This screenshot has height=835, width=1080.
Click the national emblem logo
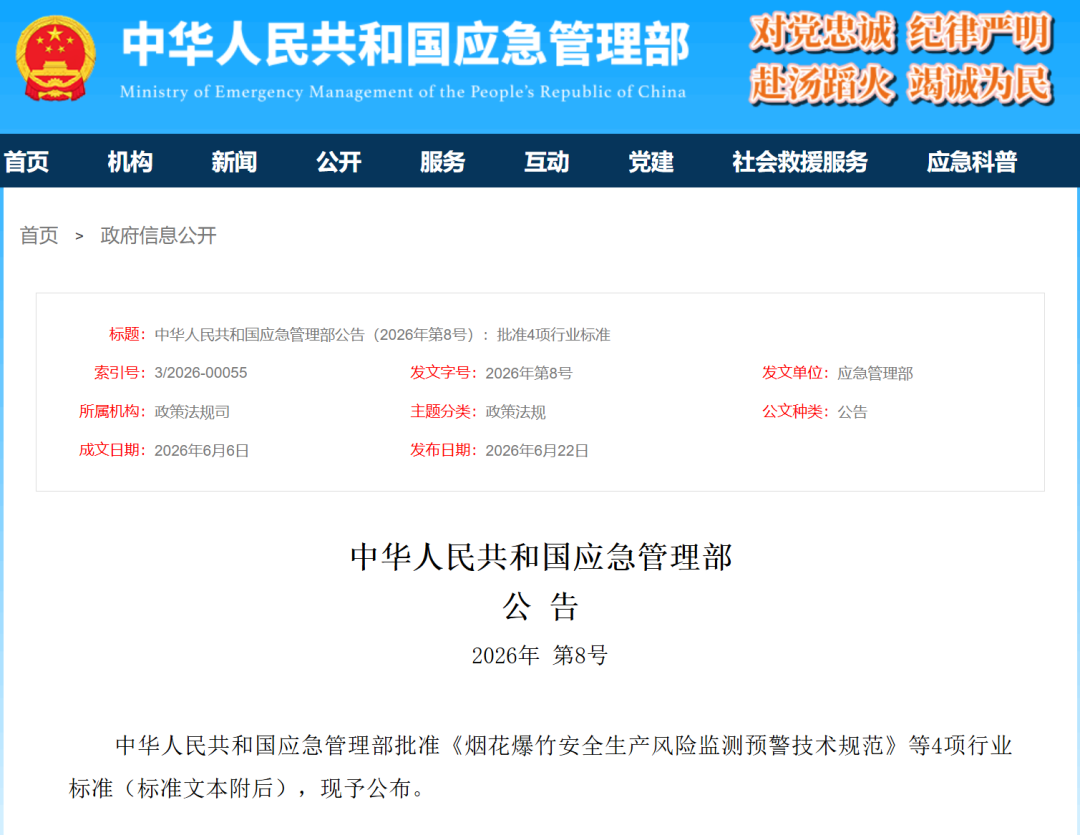(55, 59)
